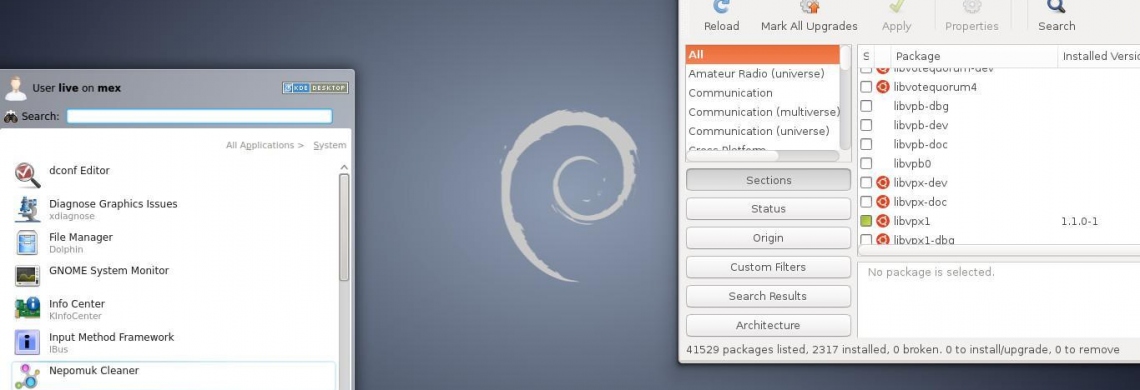
Task: Click the Origin filter button
Action: click(x=768, y=238)
